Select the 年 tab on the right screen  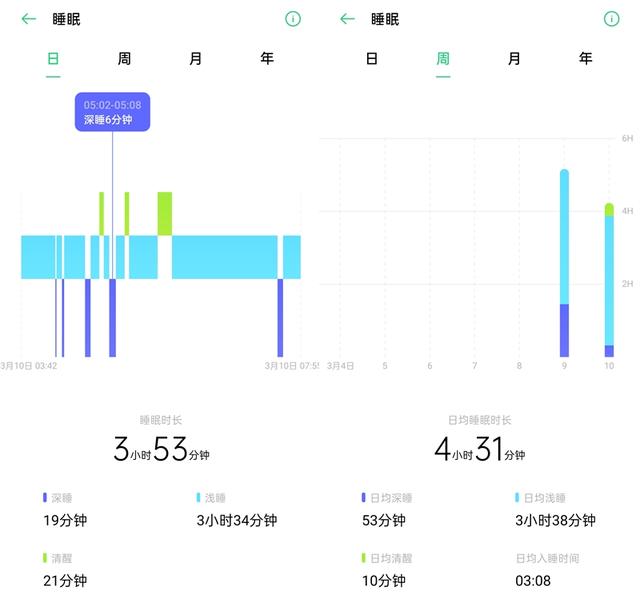tap(586, 59)
